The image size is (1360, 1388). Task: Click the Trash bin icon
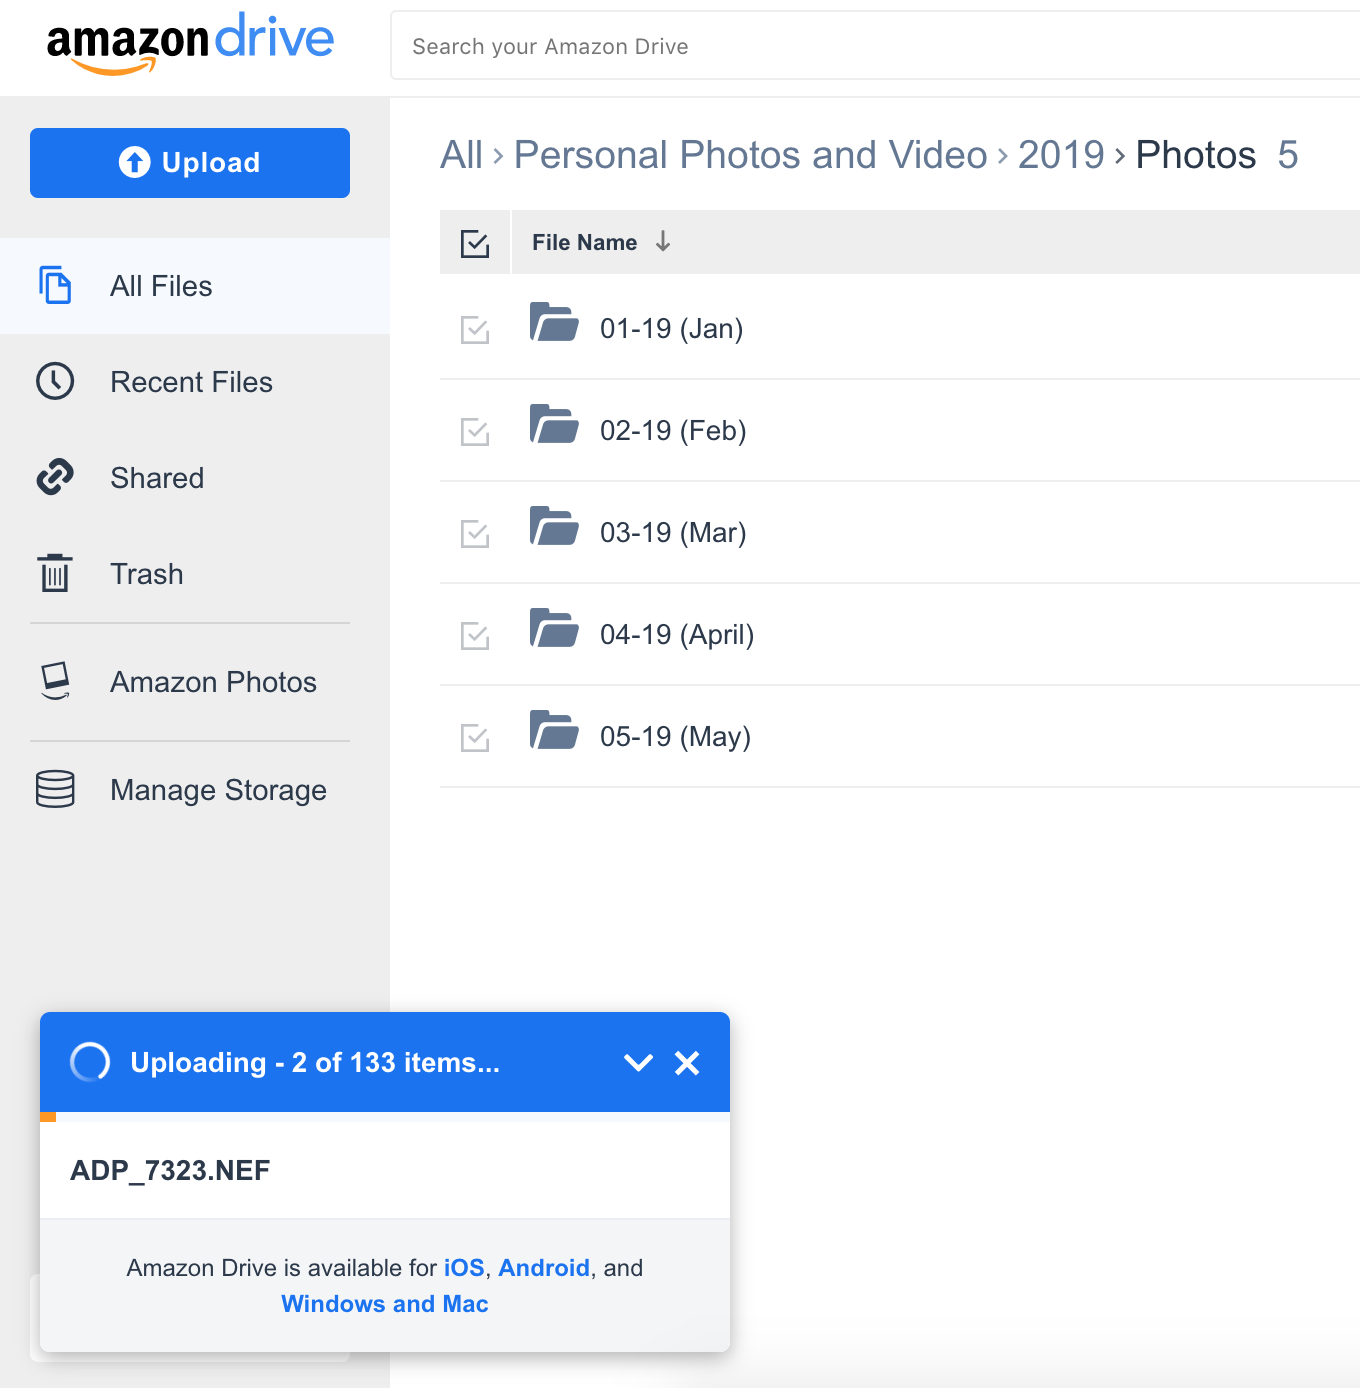pos(55,573)
